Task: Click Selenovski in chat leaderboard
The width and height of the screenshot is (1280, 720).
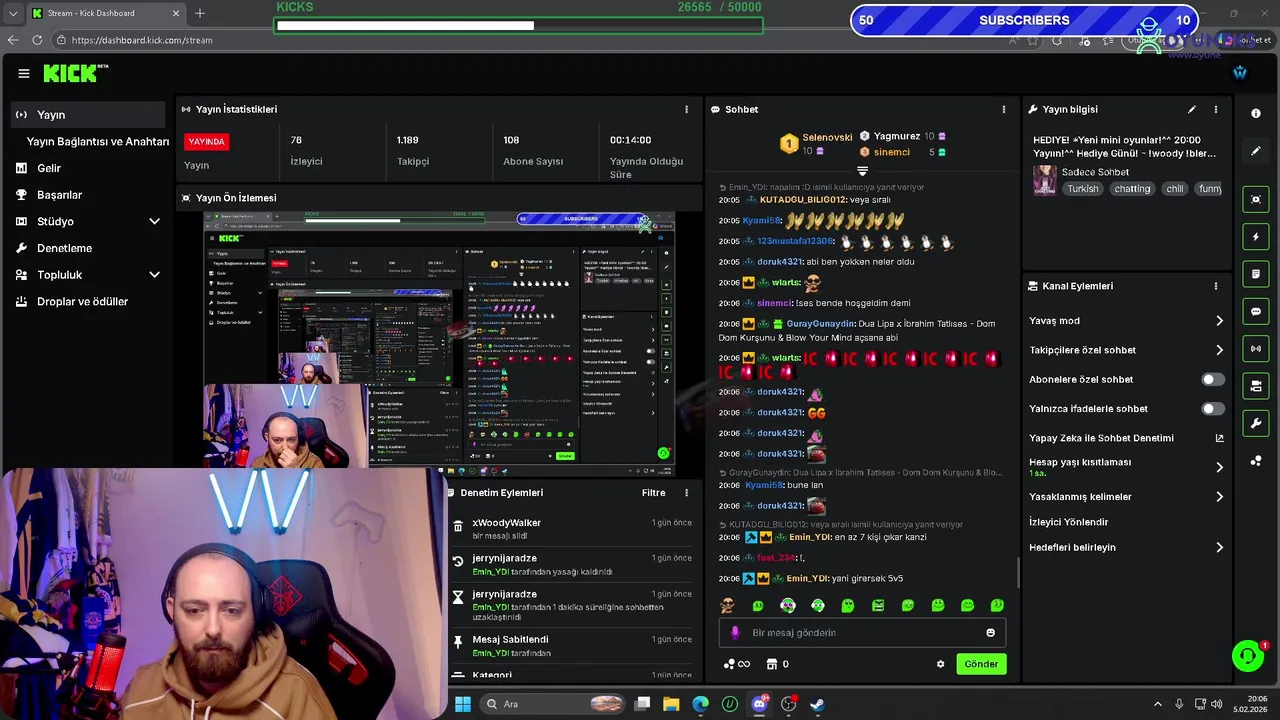Action: tap(827, 137)
